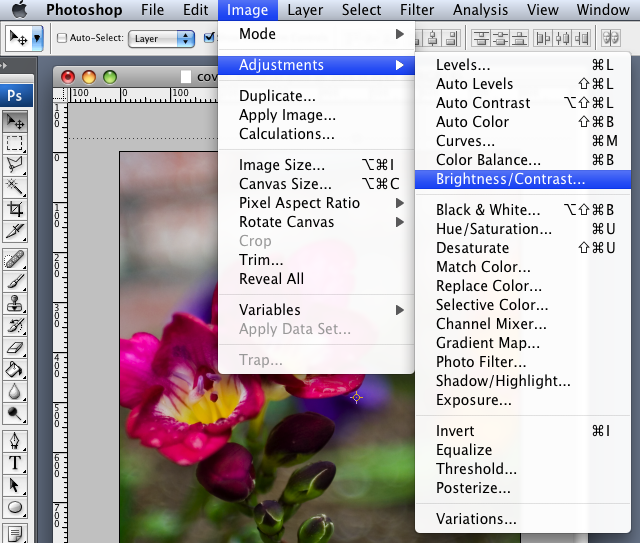Click distribute right edges icon
This screenshot has height=543, width=640.
[x=581, y=38]
